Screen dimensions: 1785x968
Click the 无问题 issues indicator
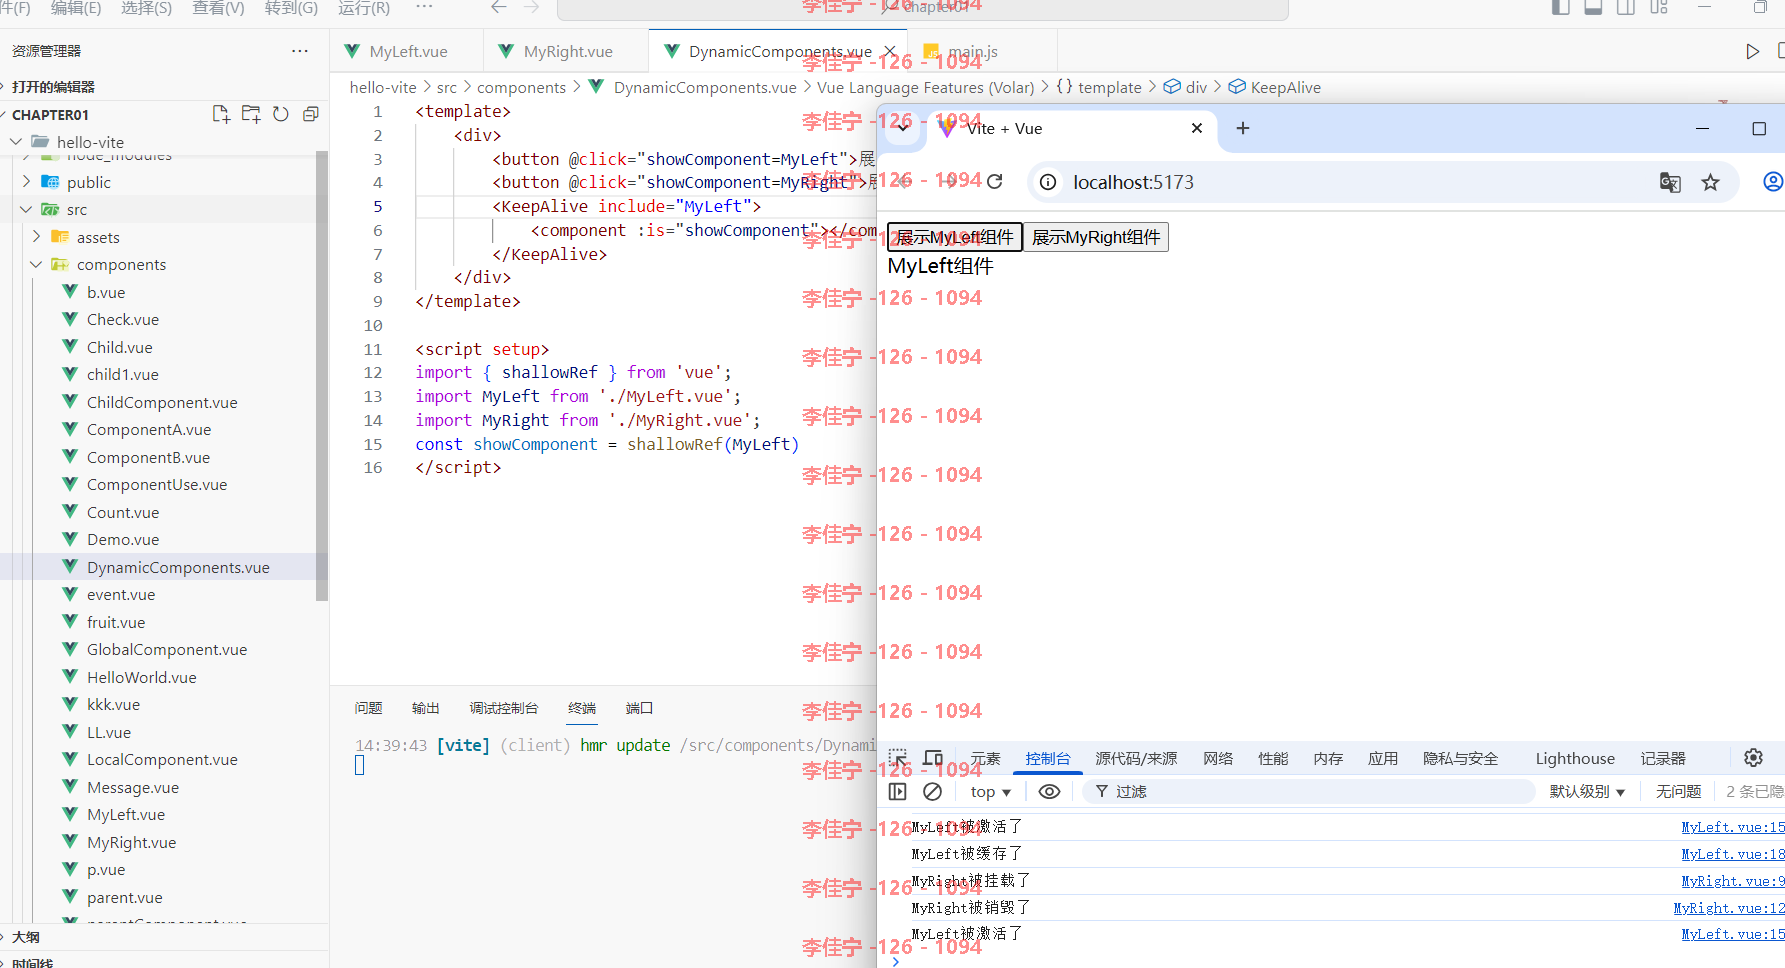tap(1678, 791)
